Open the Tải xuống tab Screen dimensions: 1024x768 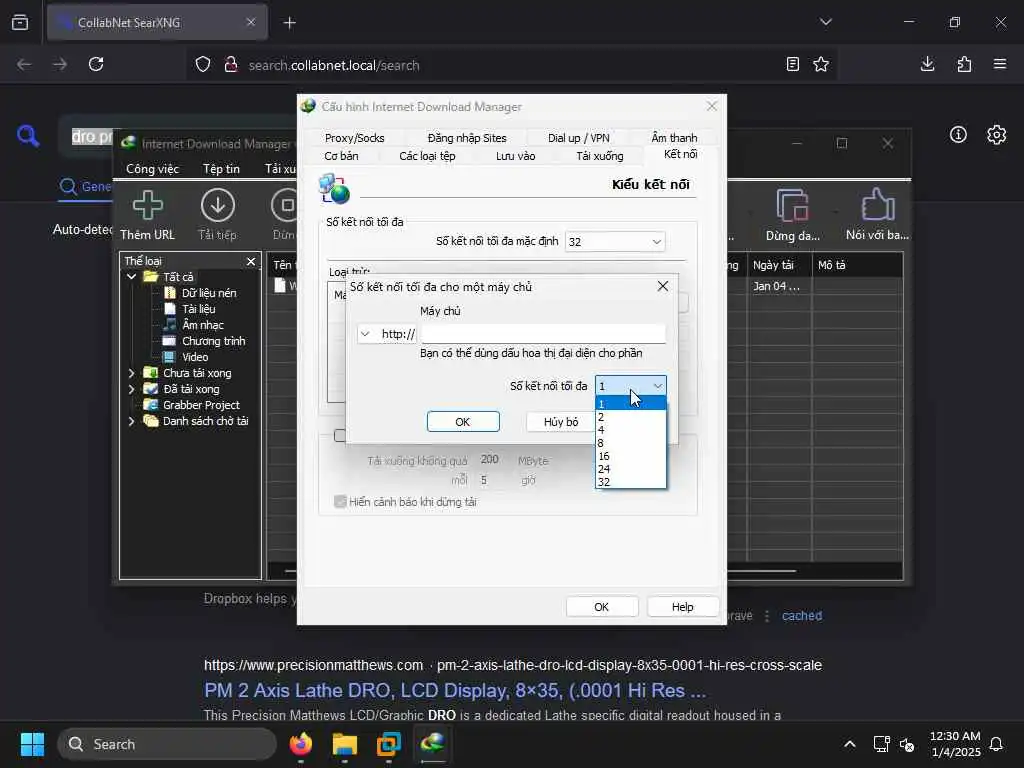[x=600, y=156]
